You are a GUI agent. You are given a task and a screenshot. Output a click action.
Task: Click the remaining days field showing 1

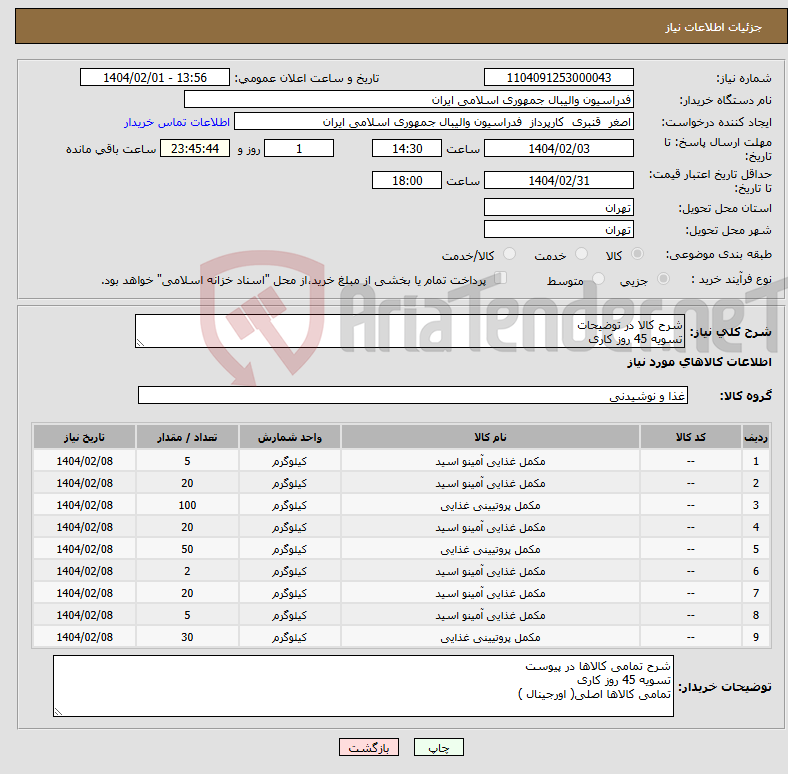pyautogui.click(x=299, y=148)
